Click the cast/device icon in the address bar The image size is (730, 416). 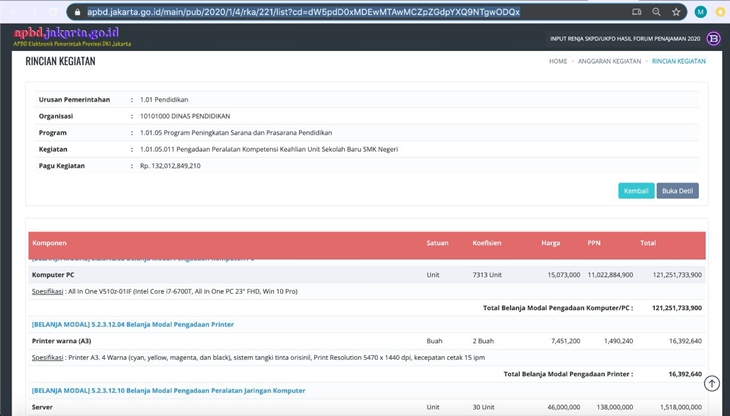coord(636,12)
